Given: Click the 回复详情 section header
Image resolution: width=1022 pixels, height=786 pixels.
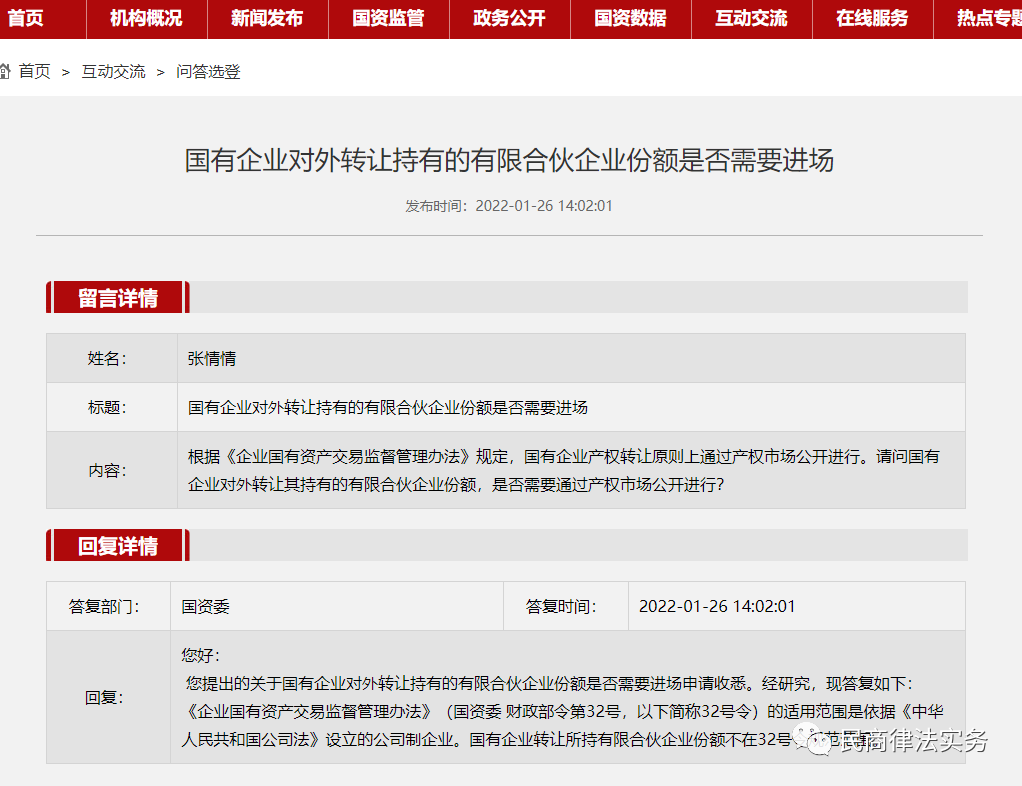Looking at the screenshot, I should coord(117,545).
